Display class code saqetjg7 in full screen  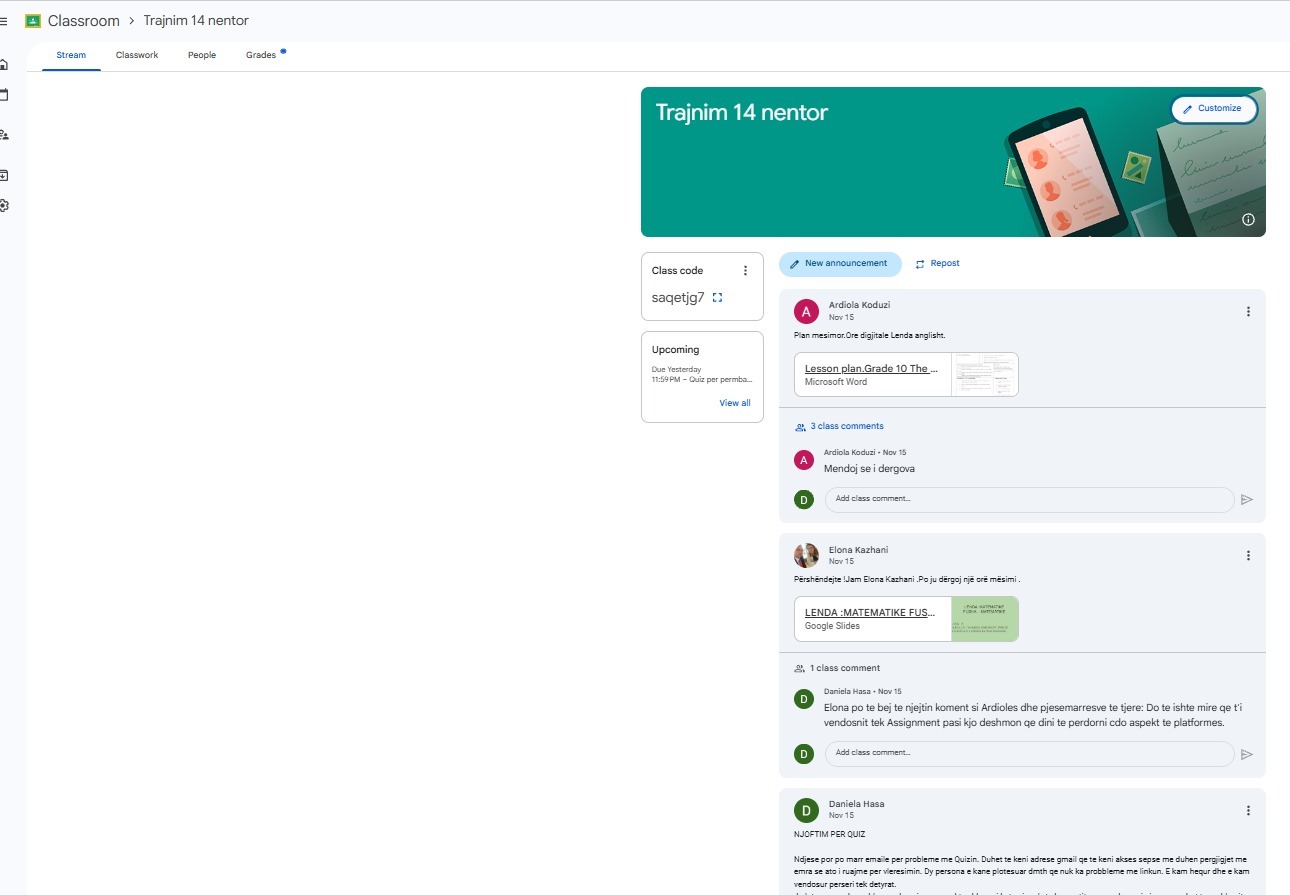click(717, 297)
